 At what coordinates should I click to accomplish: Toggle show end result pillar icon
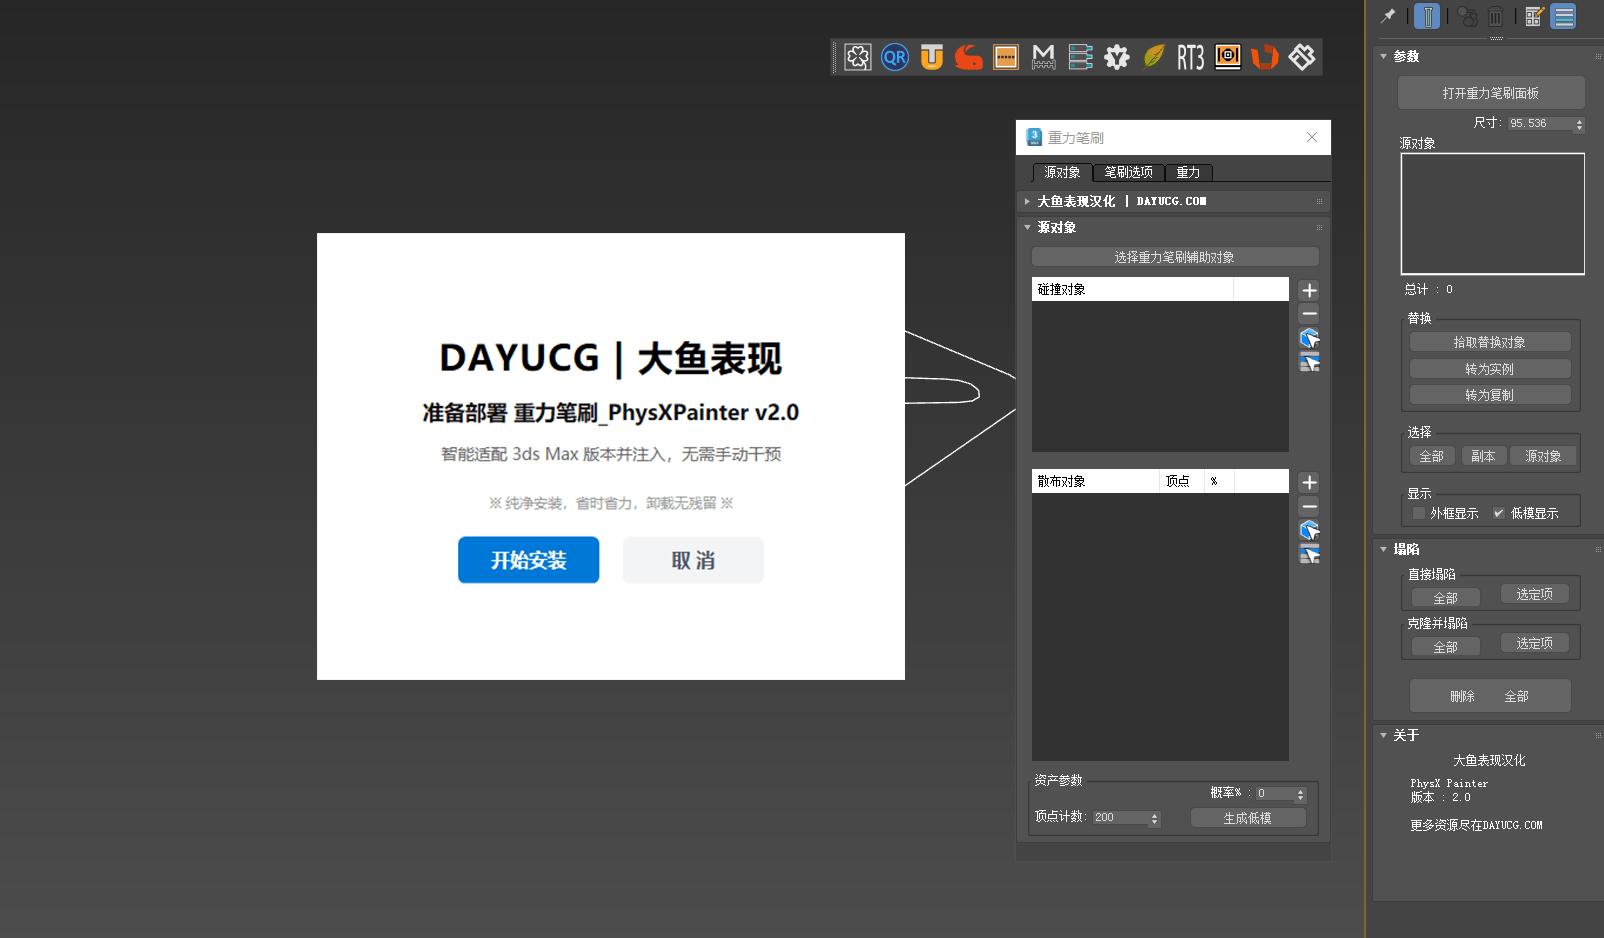click(x=1428, y=16)
